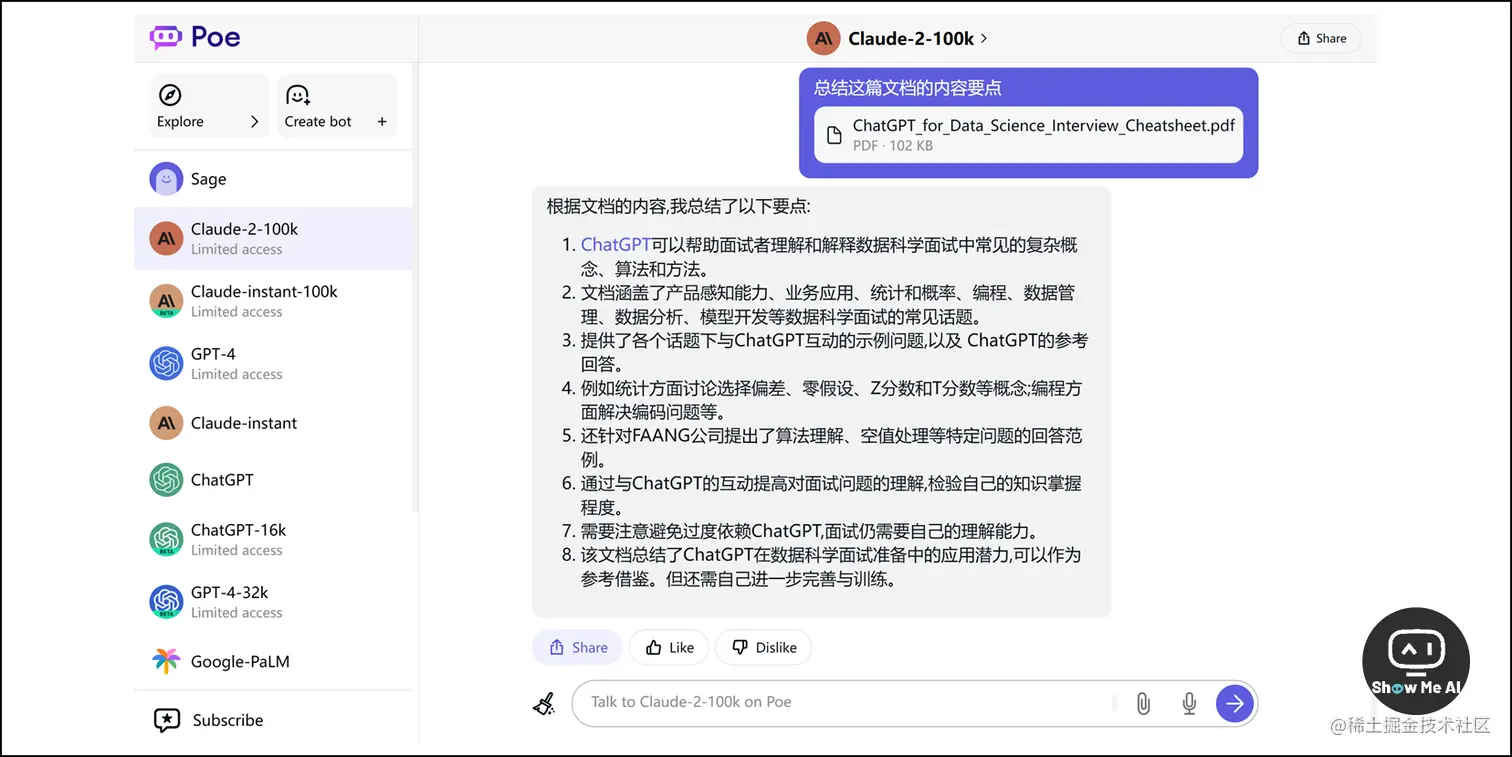
Task: Start voice input with microphone icon
Action: [x=1189, y=703]
